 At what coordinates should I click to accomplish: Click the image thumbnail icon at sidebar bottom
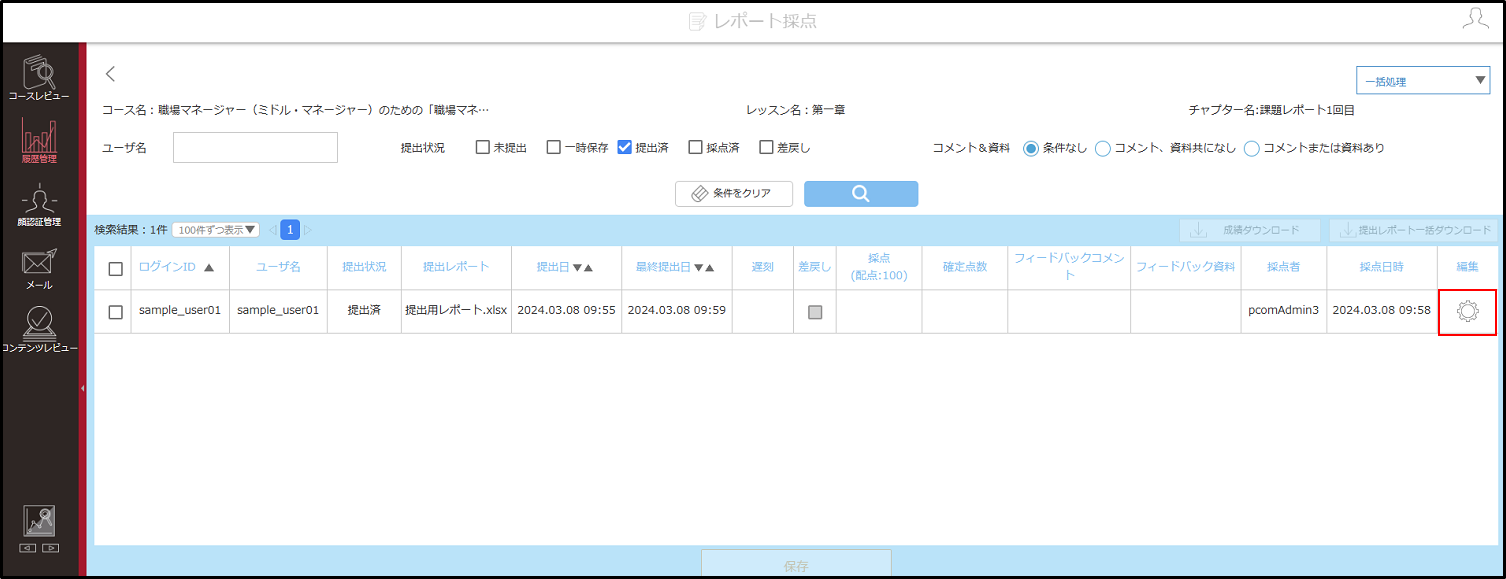(x=39, y=521)
